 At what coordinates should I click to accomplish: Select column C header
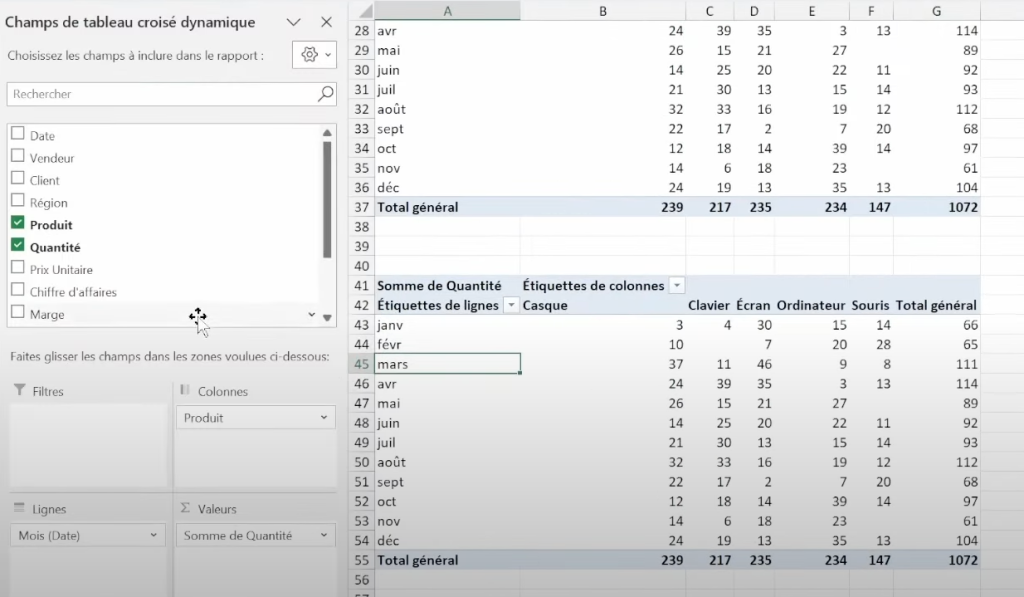(709, 11)
